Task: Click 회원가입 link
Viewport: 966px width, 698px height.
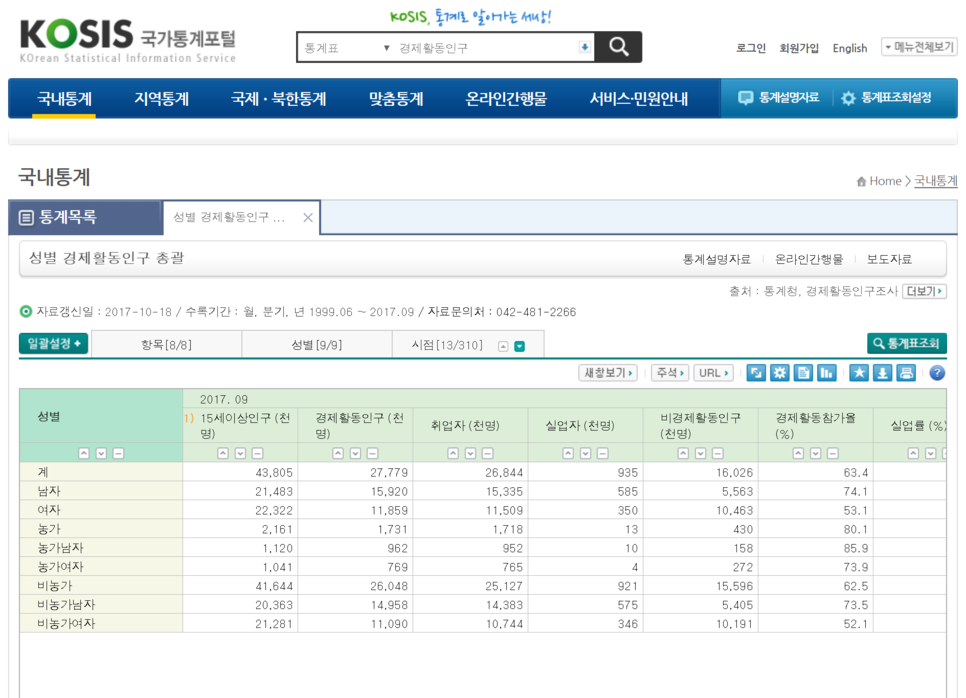Action: pos(799,48)
